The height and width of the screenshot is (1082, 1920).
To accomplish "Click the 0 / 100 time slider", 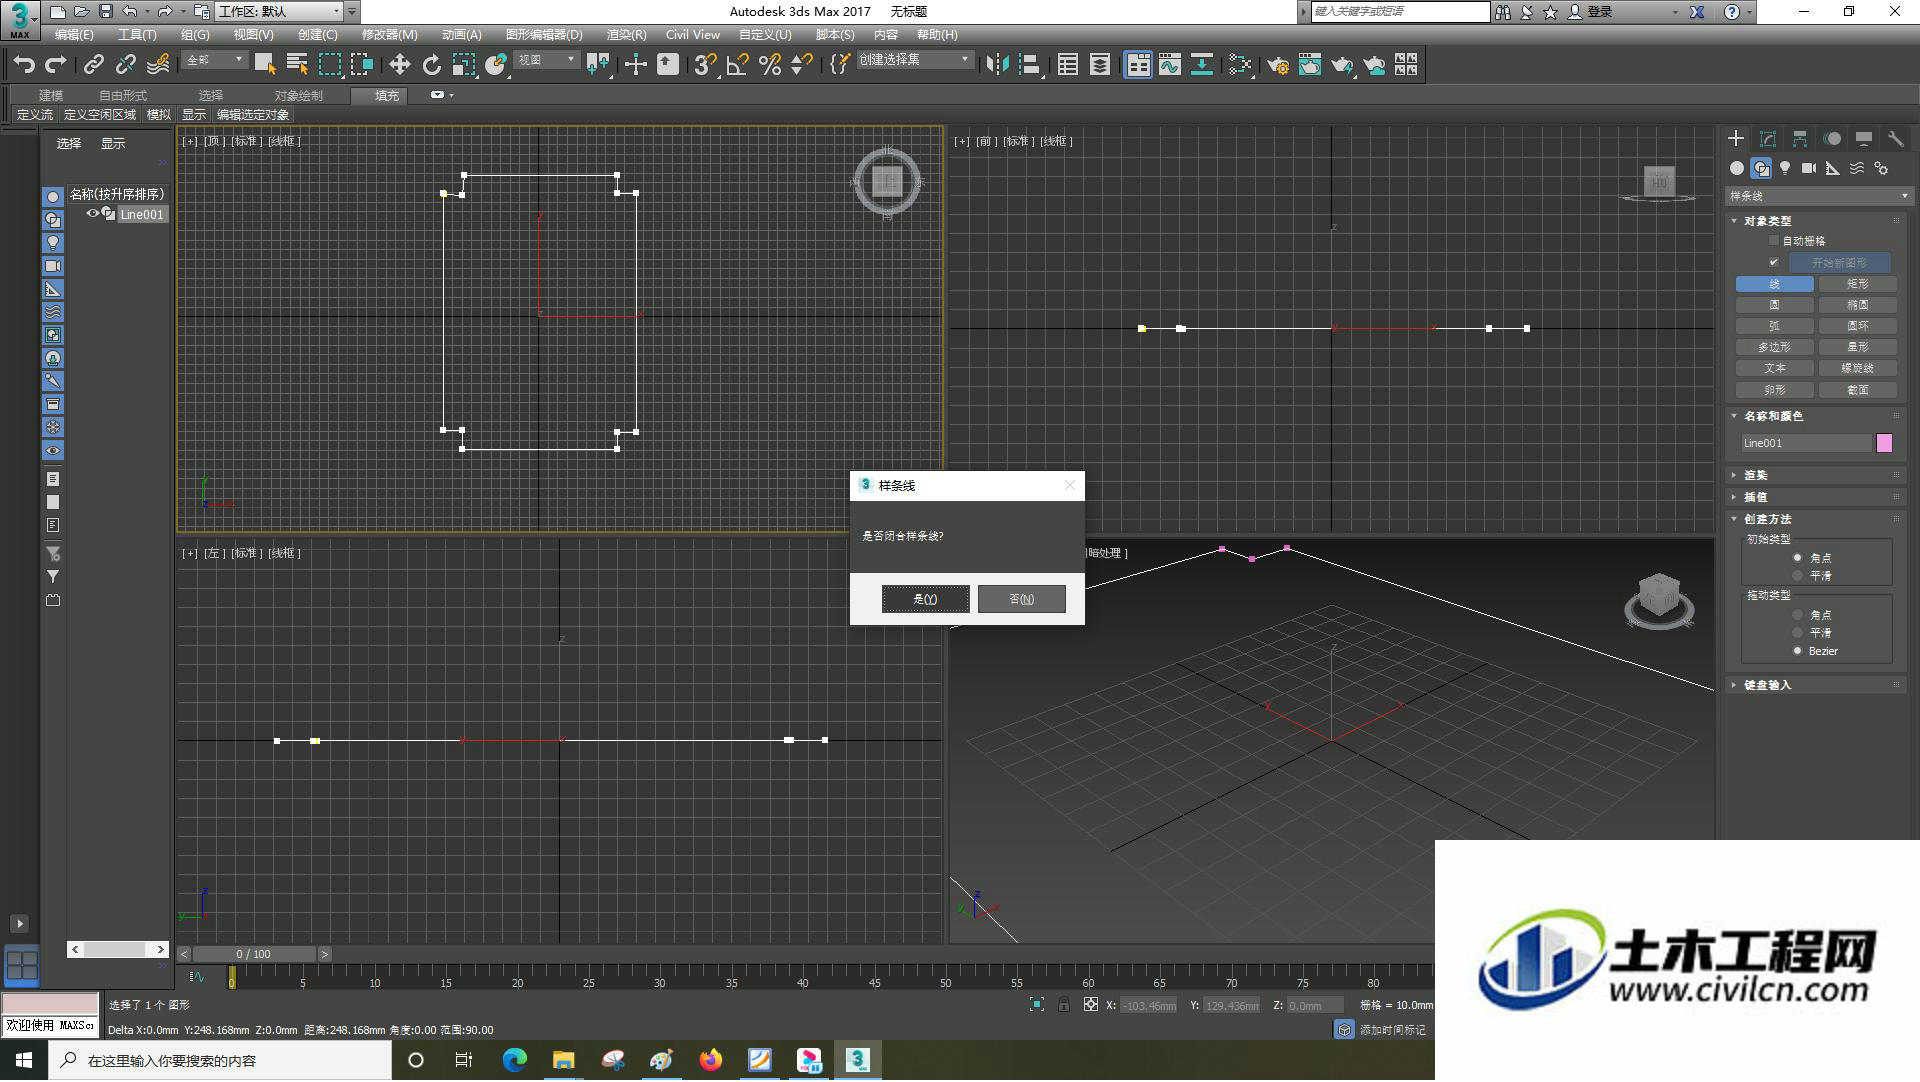I will coord(254,955).
